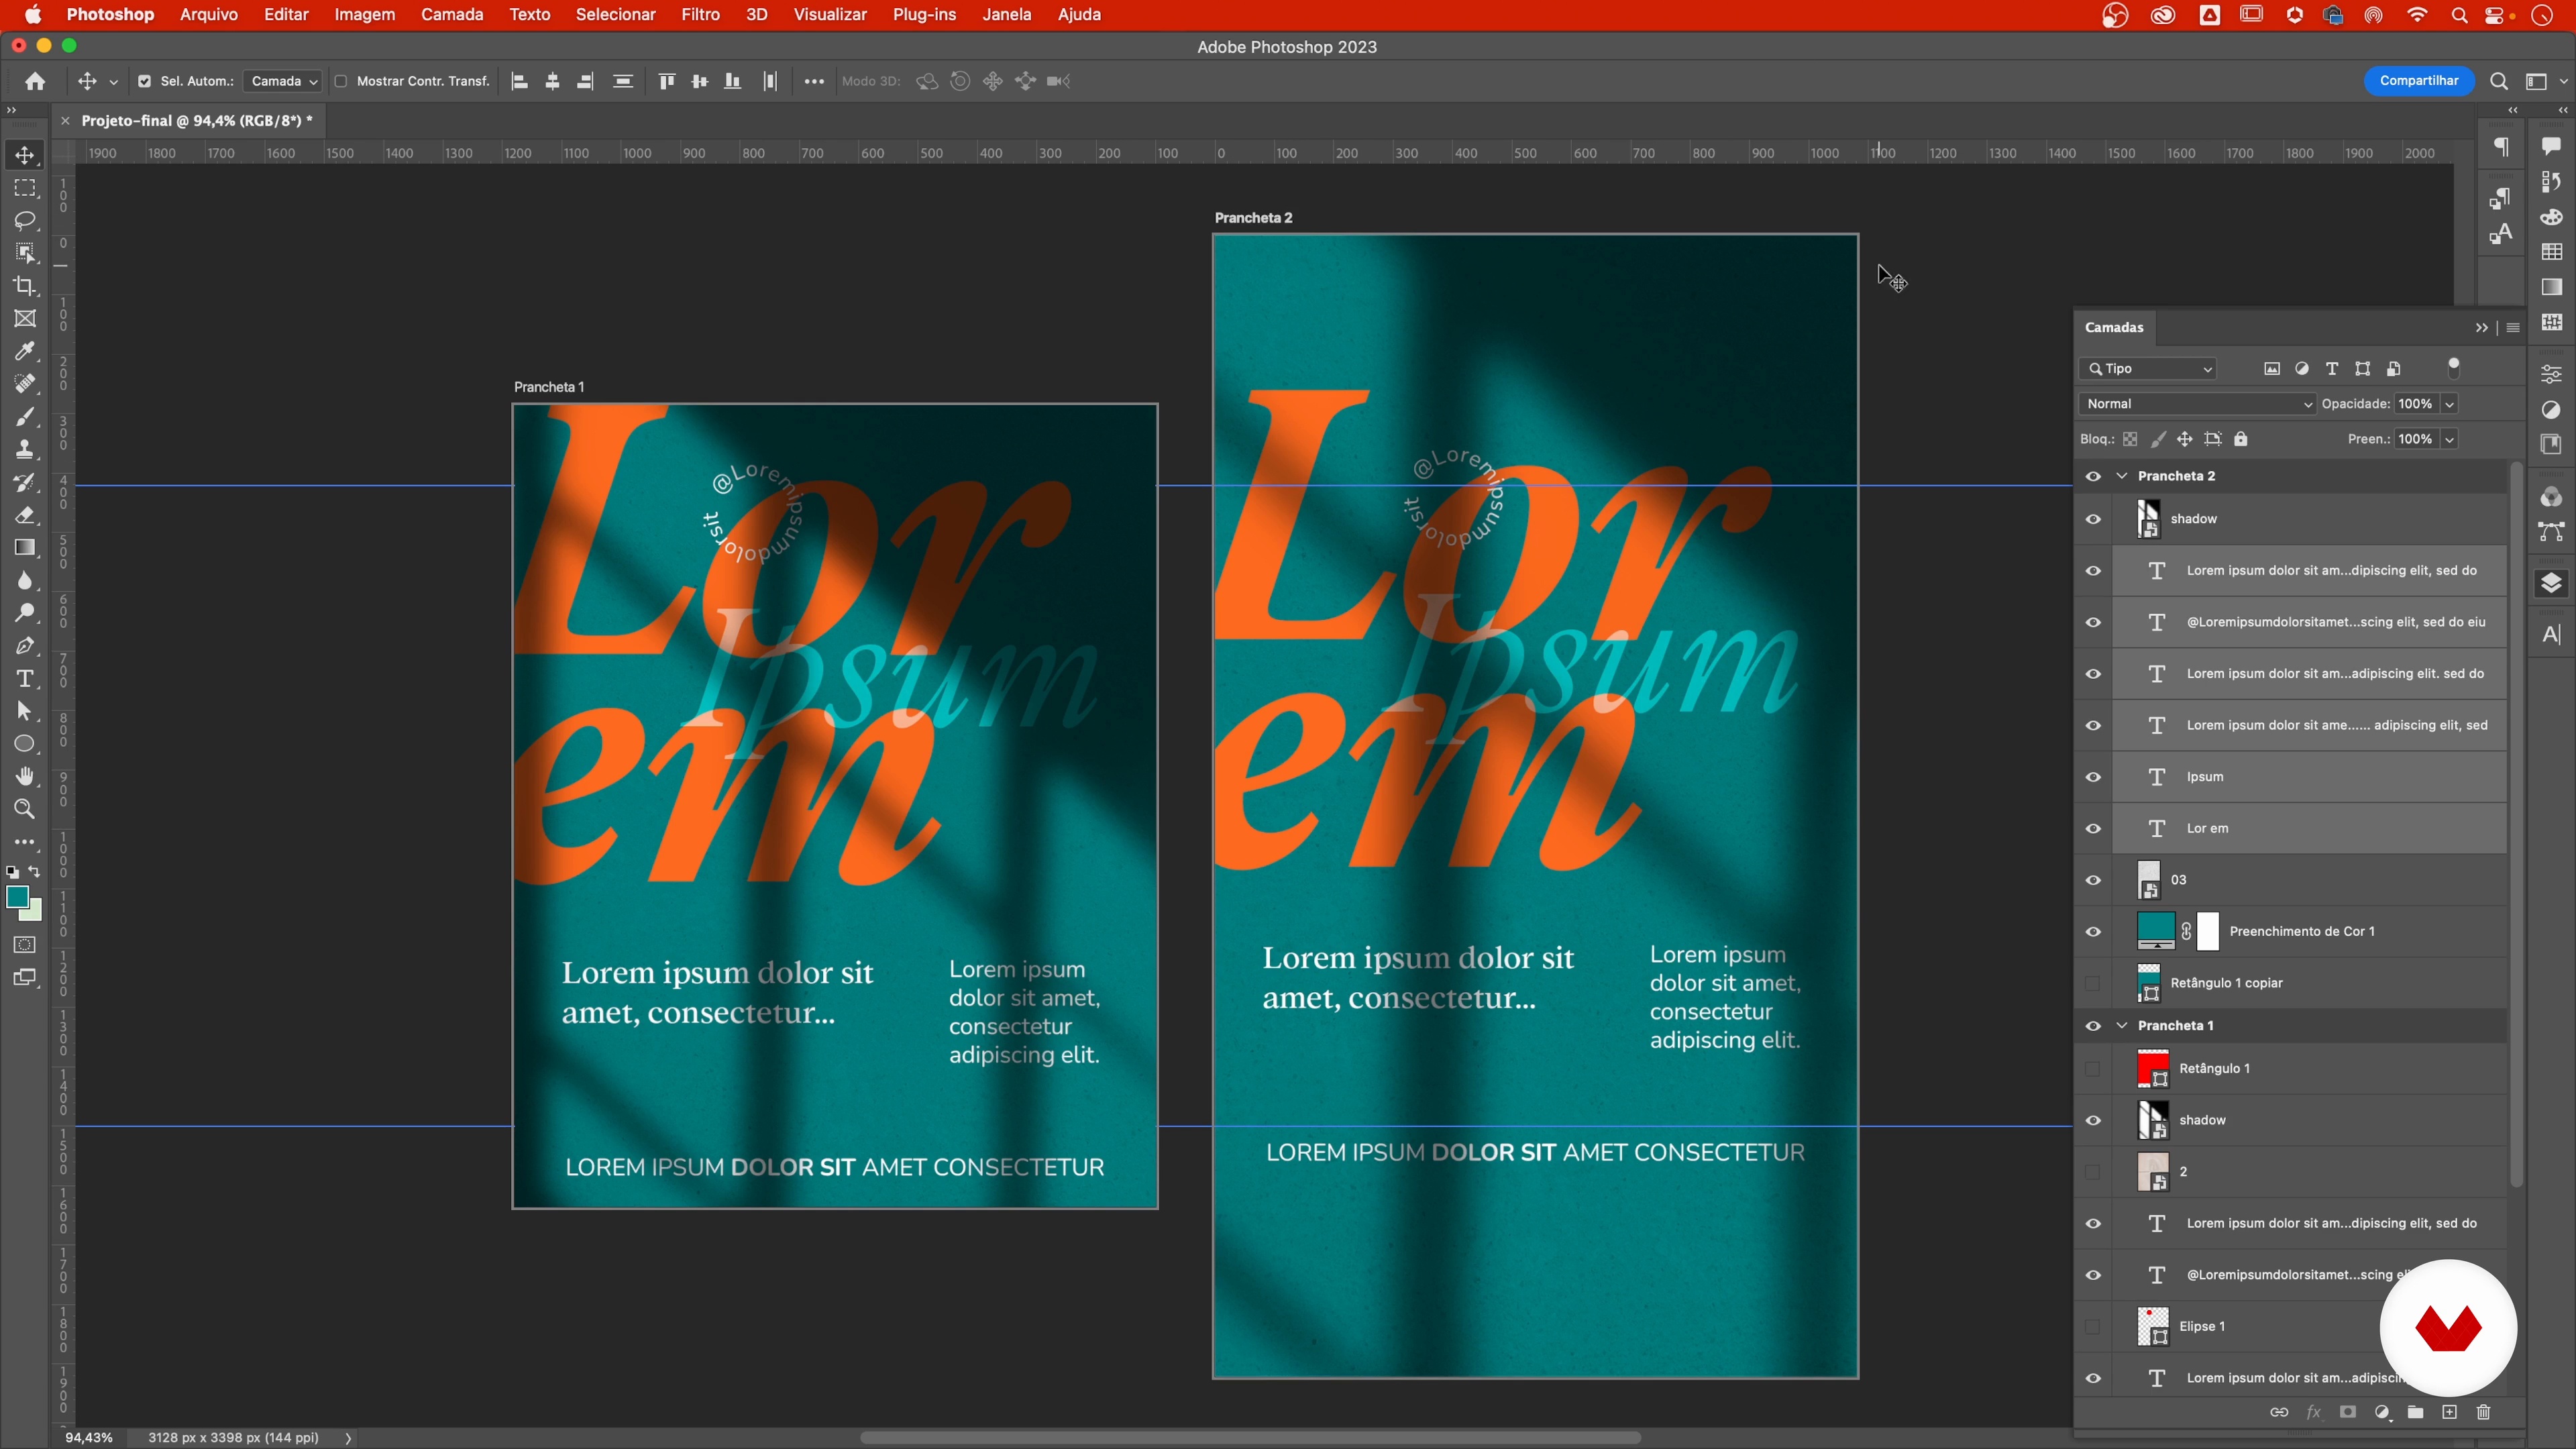2576x1449 pixels.
Task: Click the horizontal canvas scrollbar
Action: click(x=1250, y=1438)
